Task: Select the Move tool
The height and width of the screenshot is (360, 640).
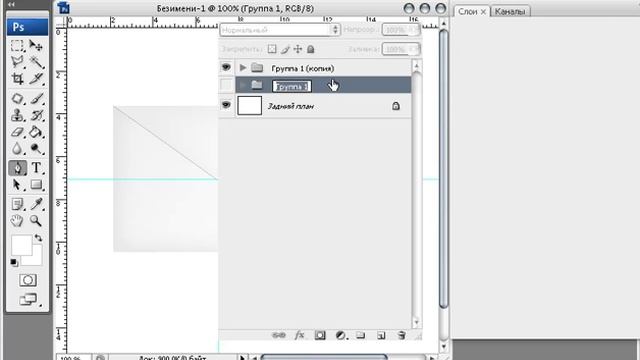Action: click(x=36, y=46)
